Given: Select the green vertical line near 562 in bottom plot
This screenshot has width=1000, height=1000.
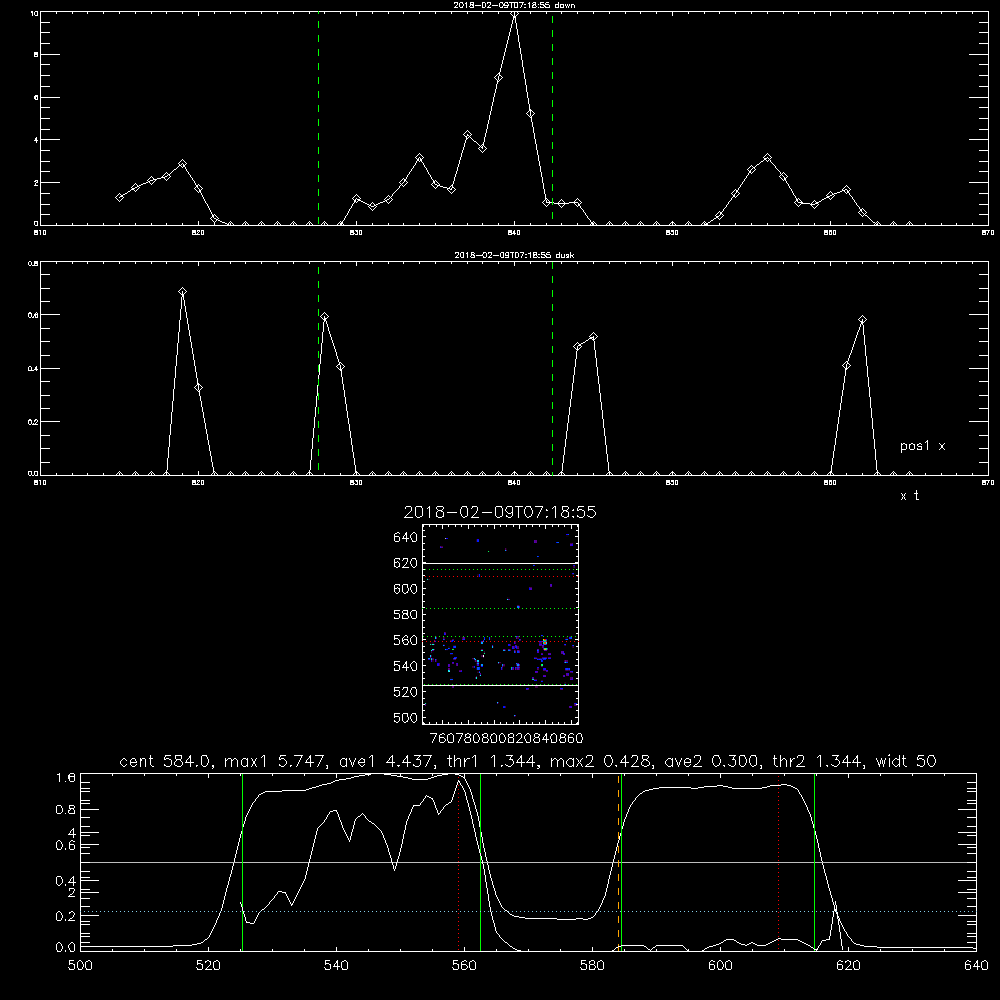Looking at the screenshot, I should (480, 862).
